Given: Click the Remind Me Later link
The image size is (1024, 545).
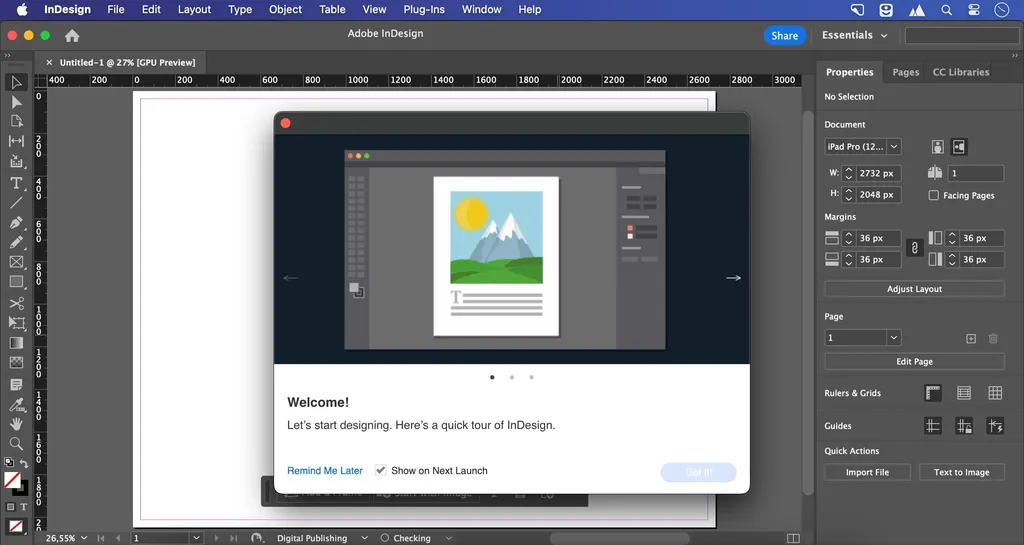Looking at the screenshot, I should tap(325, 471).
